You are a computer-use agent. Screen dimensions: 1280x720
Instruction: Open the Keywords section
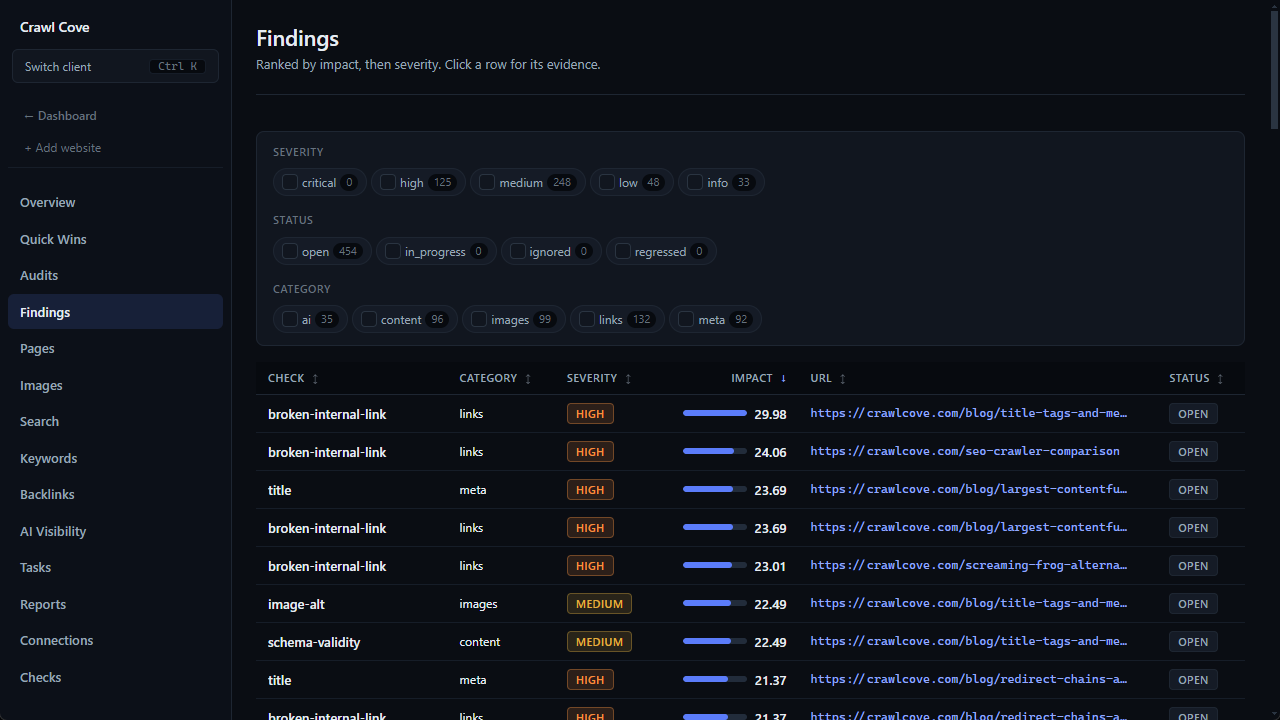pos(115,458)
